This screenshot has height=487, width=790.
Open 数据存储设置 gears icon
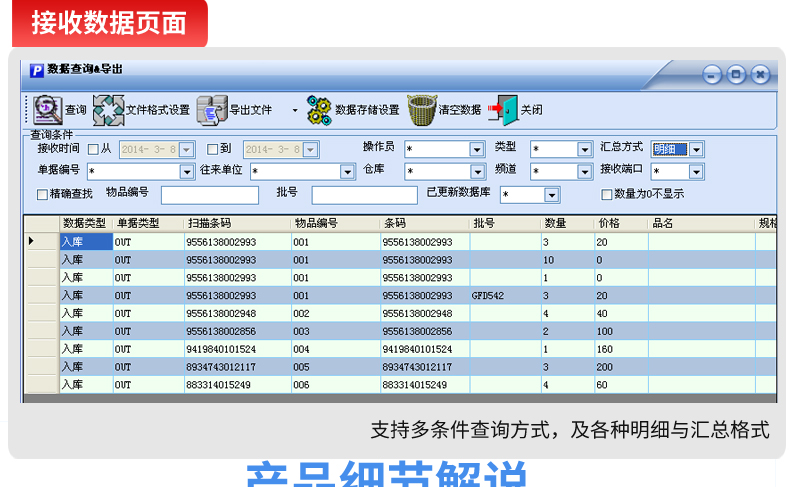(319, 110)
